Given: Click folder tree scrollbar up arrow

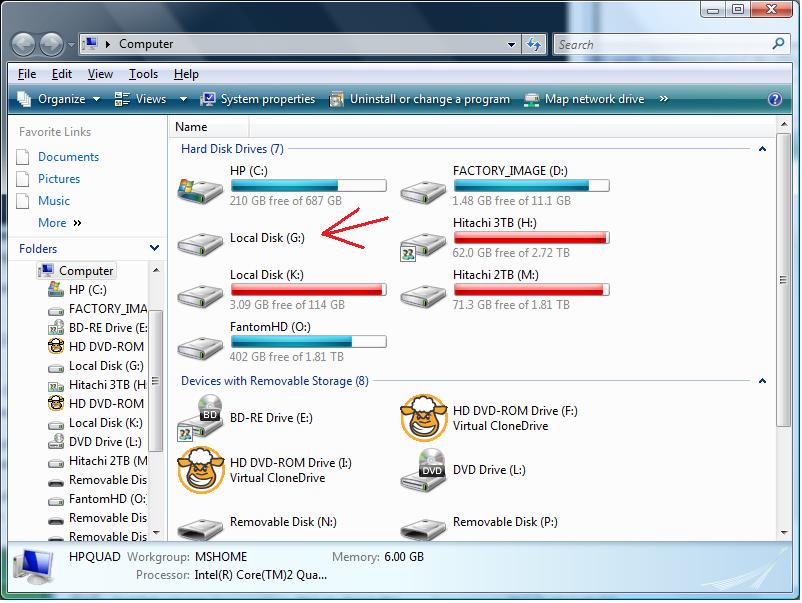Looking at the screenshot, I should pyautogui.click(x=156, y=270).
